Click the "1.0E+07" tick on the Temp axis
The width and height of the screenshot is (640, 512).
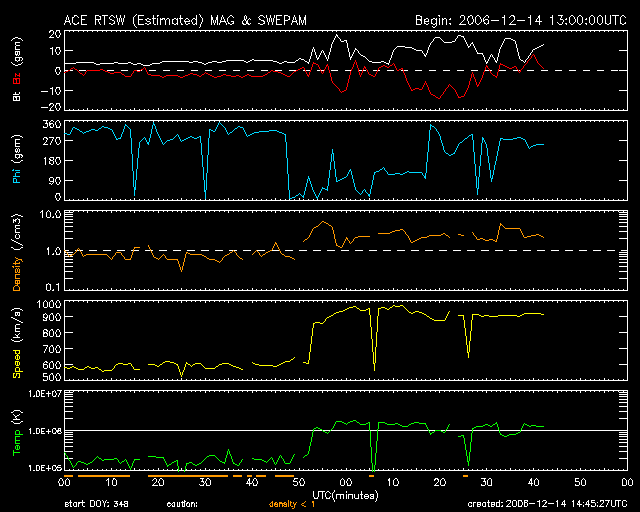click(45, 394)
